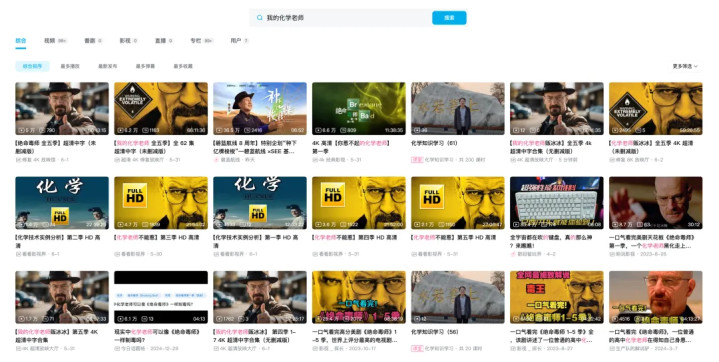The height and width of the screenshot is (362, 719).
Task: Click the pink course badge under 化学知识学习 (61)
Action: (416, 160)
